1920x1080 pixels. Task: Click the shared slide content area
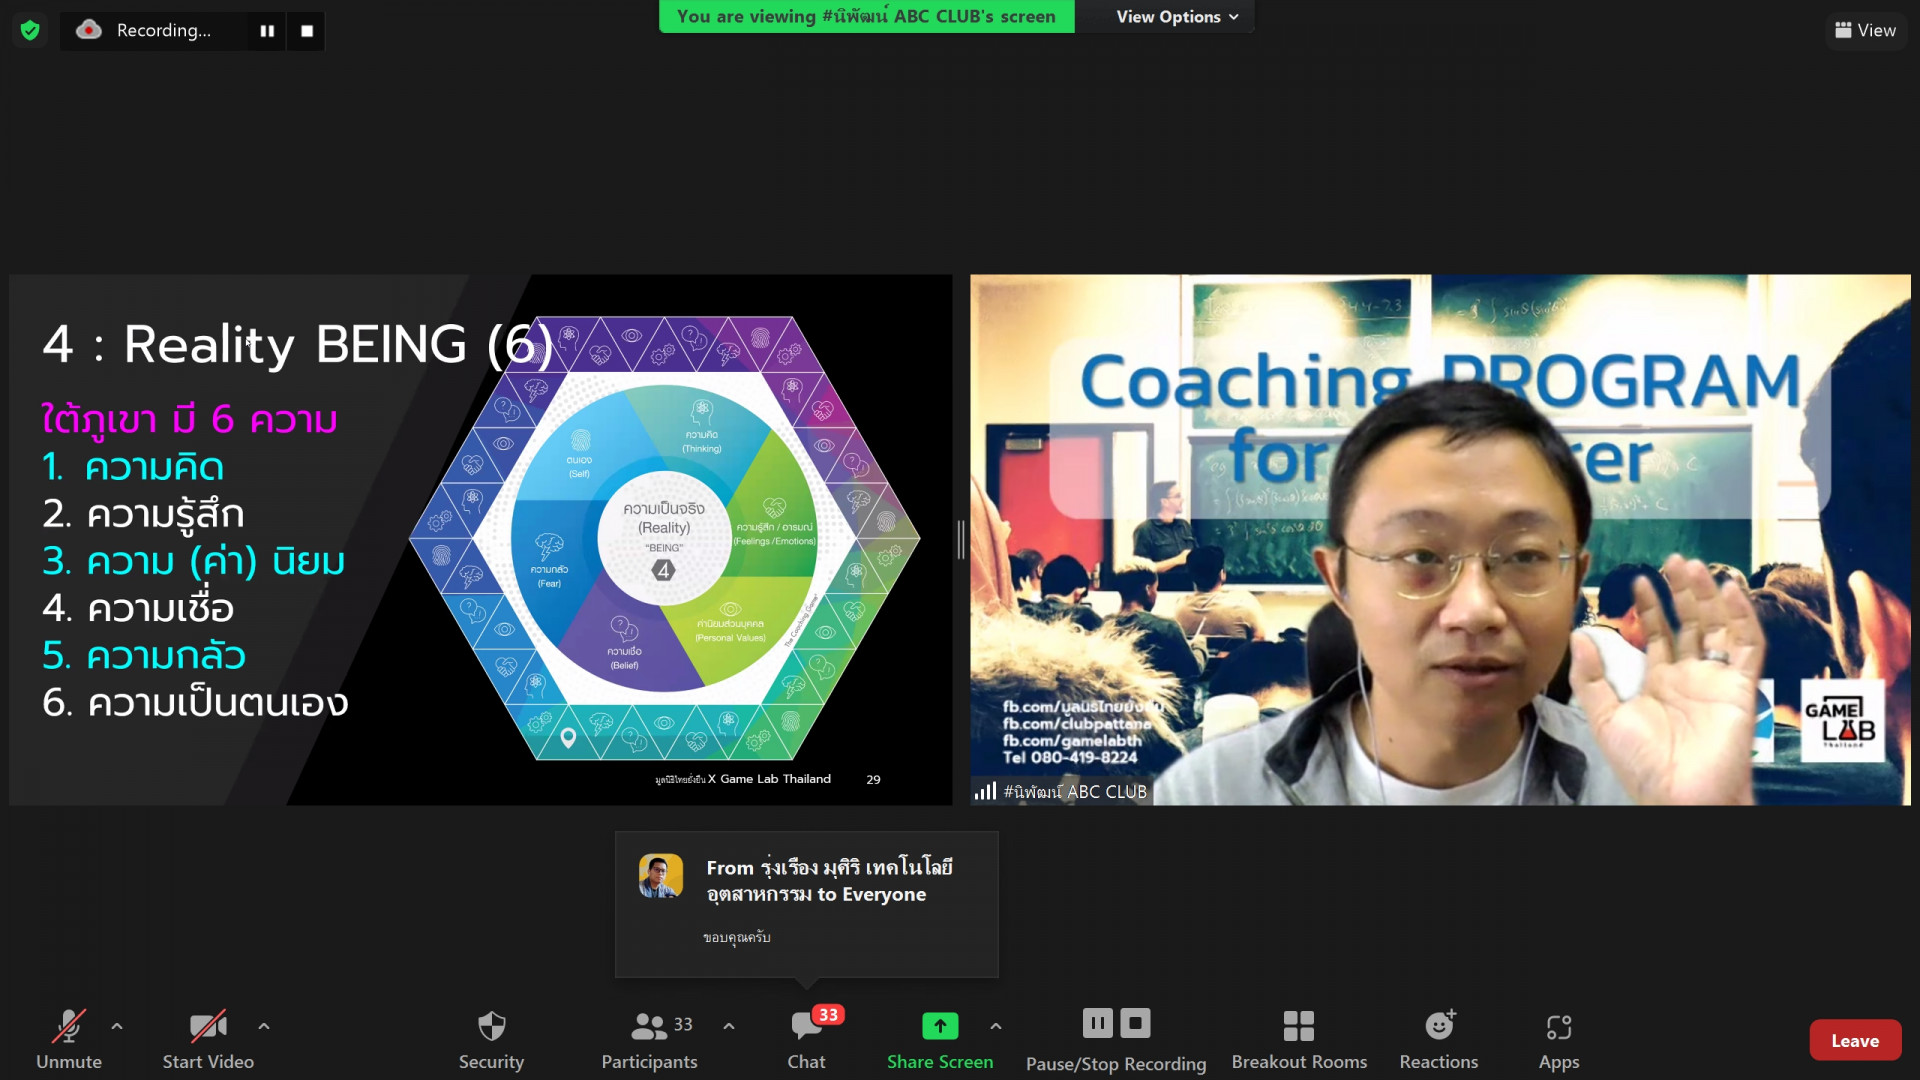[x=480, y=540]
